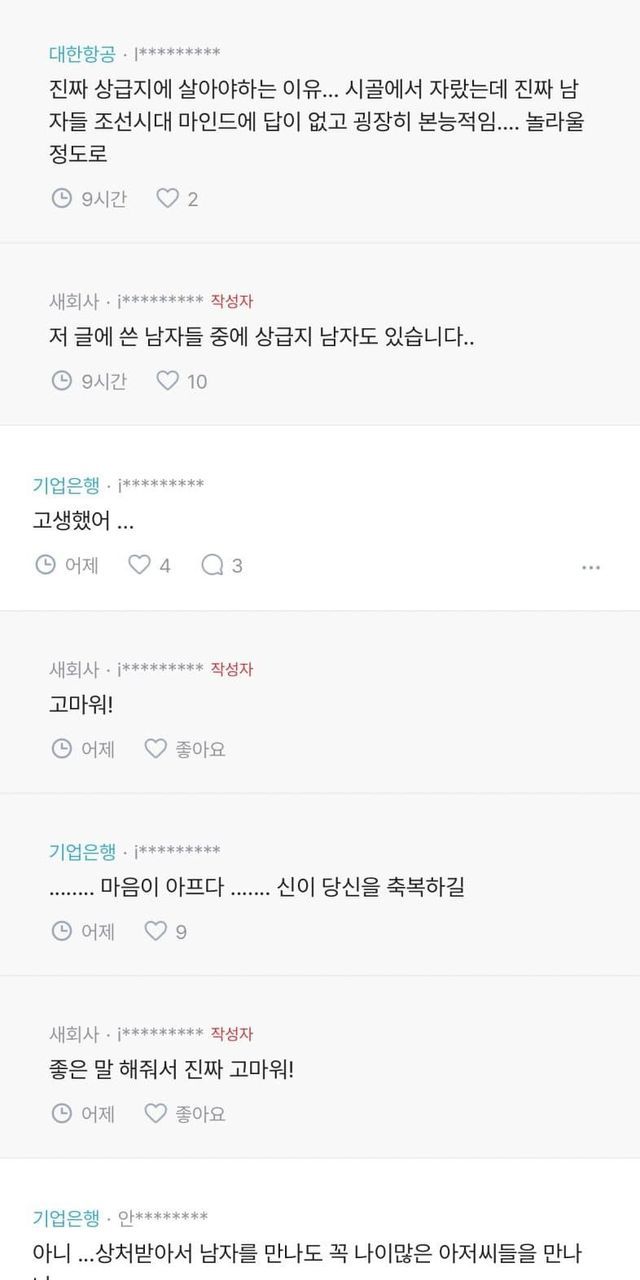Tap 기업은행 label on the bottom comment
Image resolution: width=640 pixels, height=1280 pixels.
coord(66,1217)
